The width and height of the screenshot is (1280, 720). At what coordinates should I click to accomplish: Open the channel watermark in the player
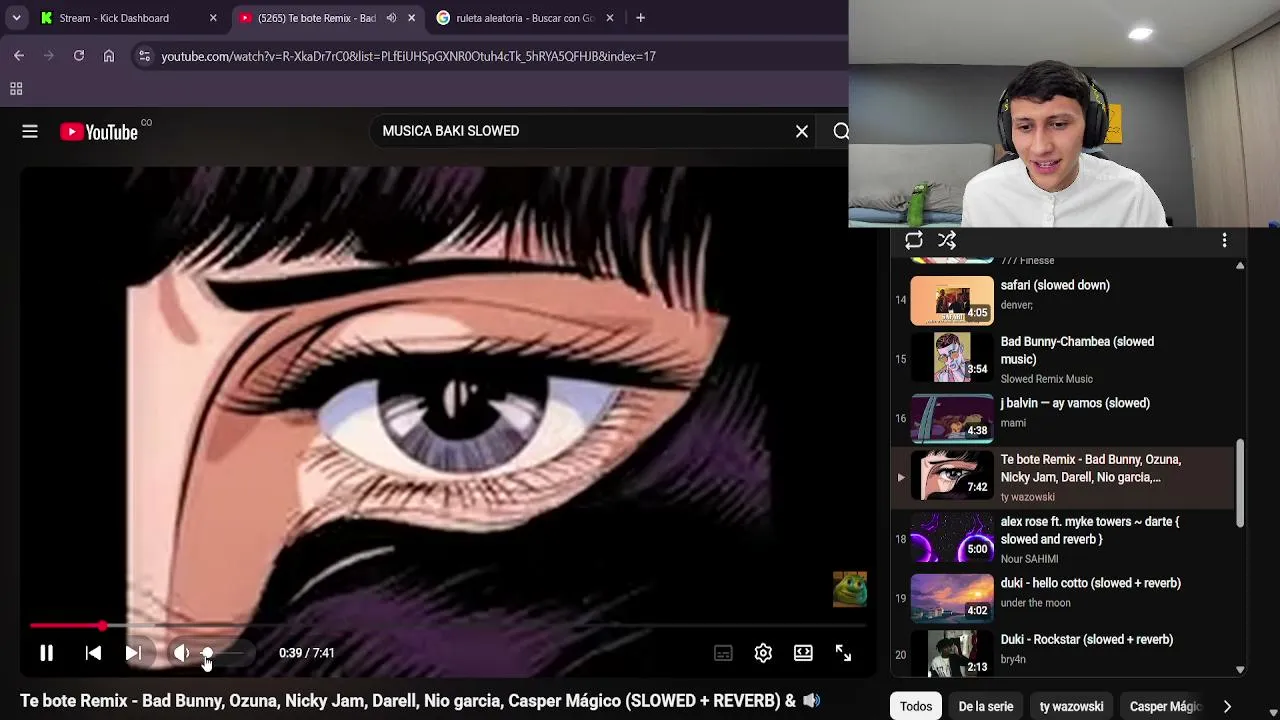click(850, 590)
